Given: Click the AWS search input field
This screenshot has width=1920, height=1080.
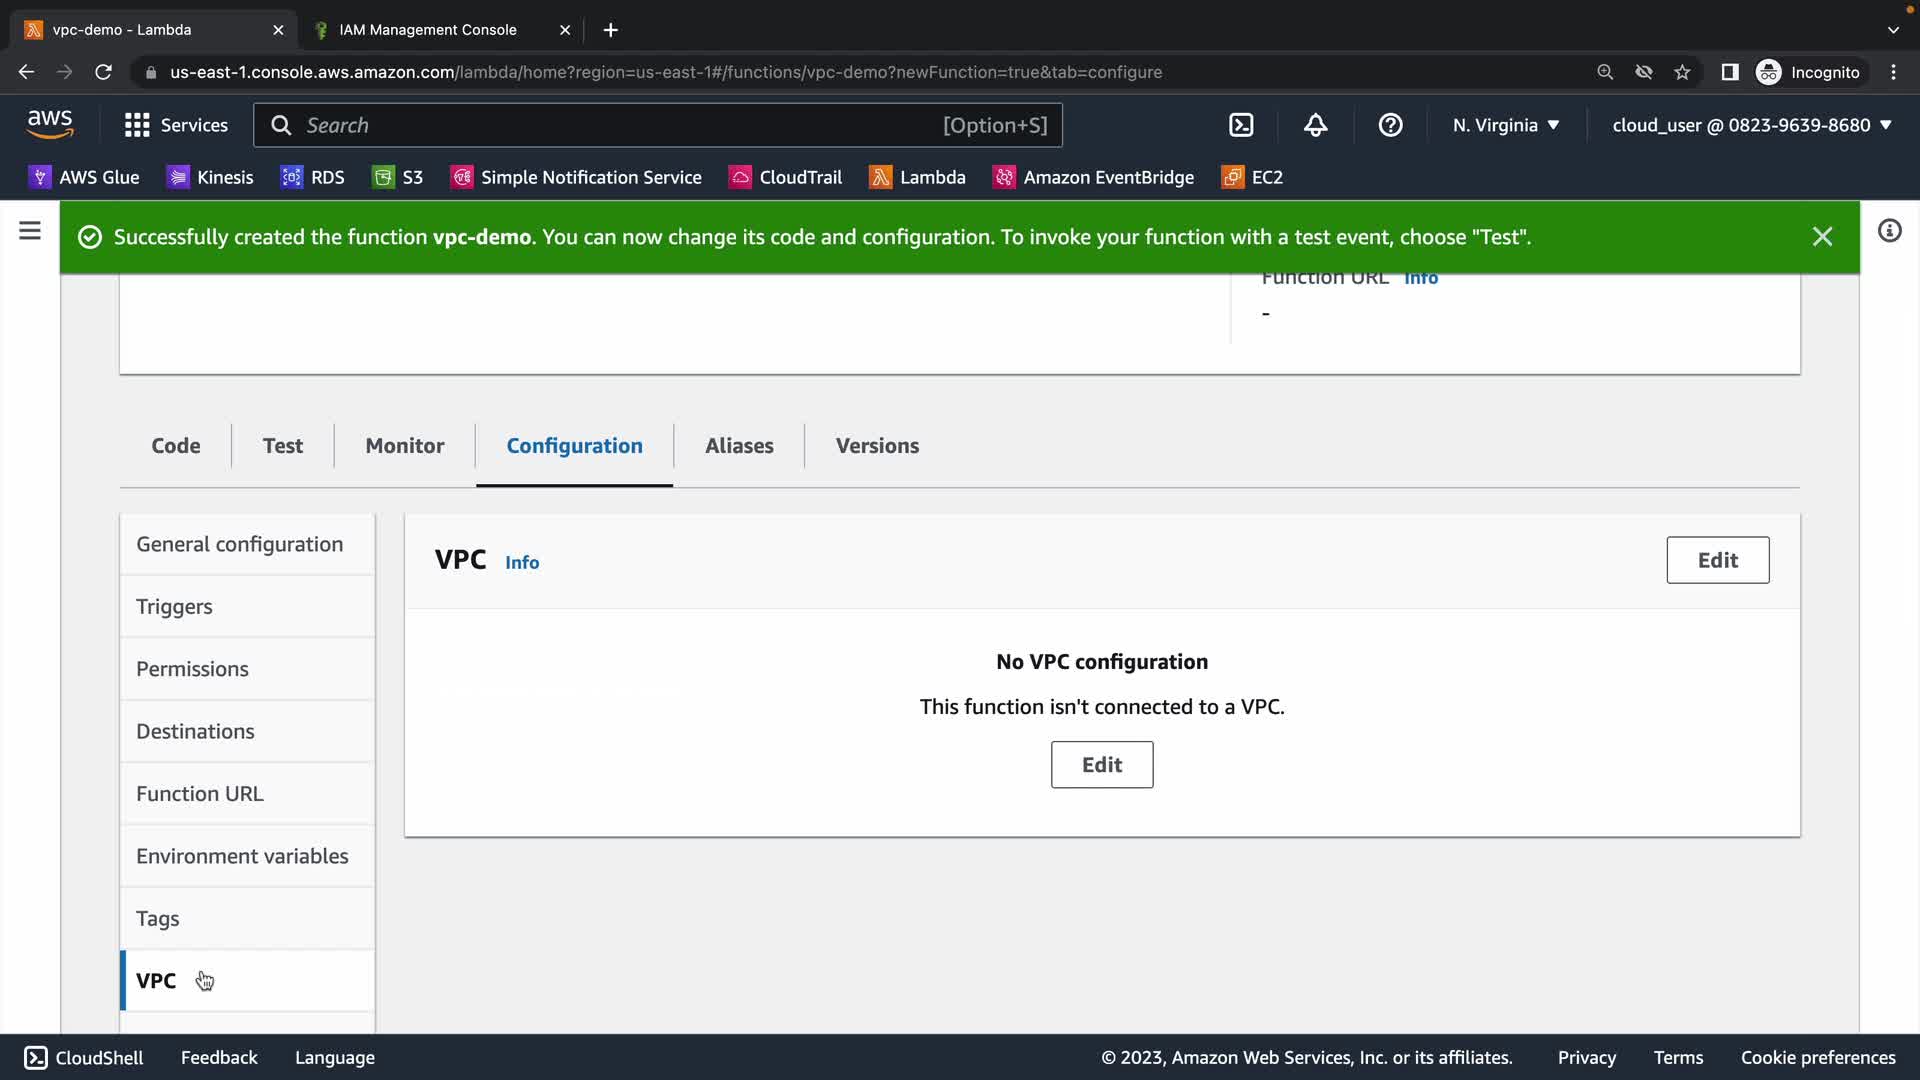Looking at the screenshot, I should pyautogui.click(x=620, y=125).
